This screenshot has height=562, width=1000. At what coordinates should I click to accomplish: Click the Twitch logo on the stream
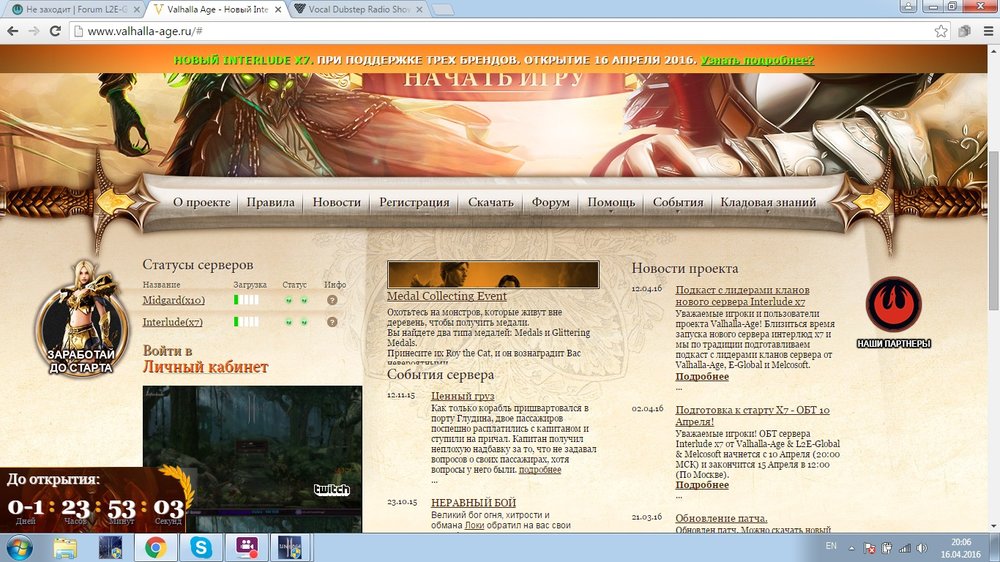coord(331,489)
